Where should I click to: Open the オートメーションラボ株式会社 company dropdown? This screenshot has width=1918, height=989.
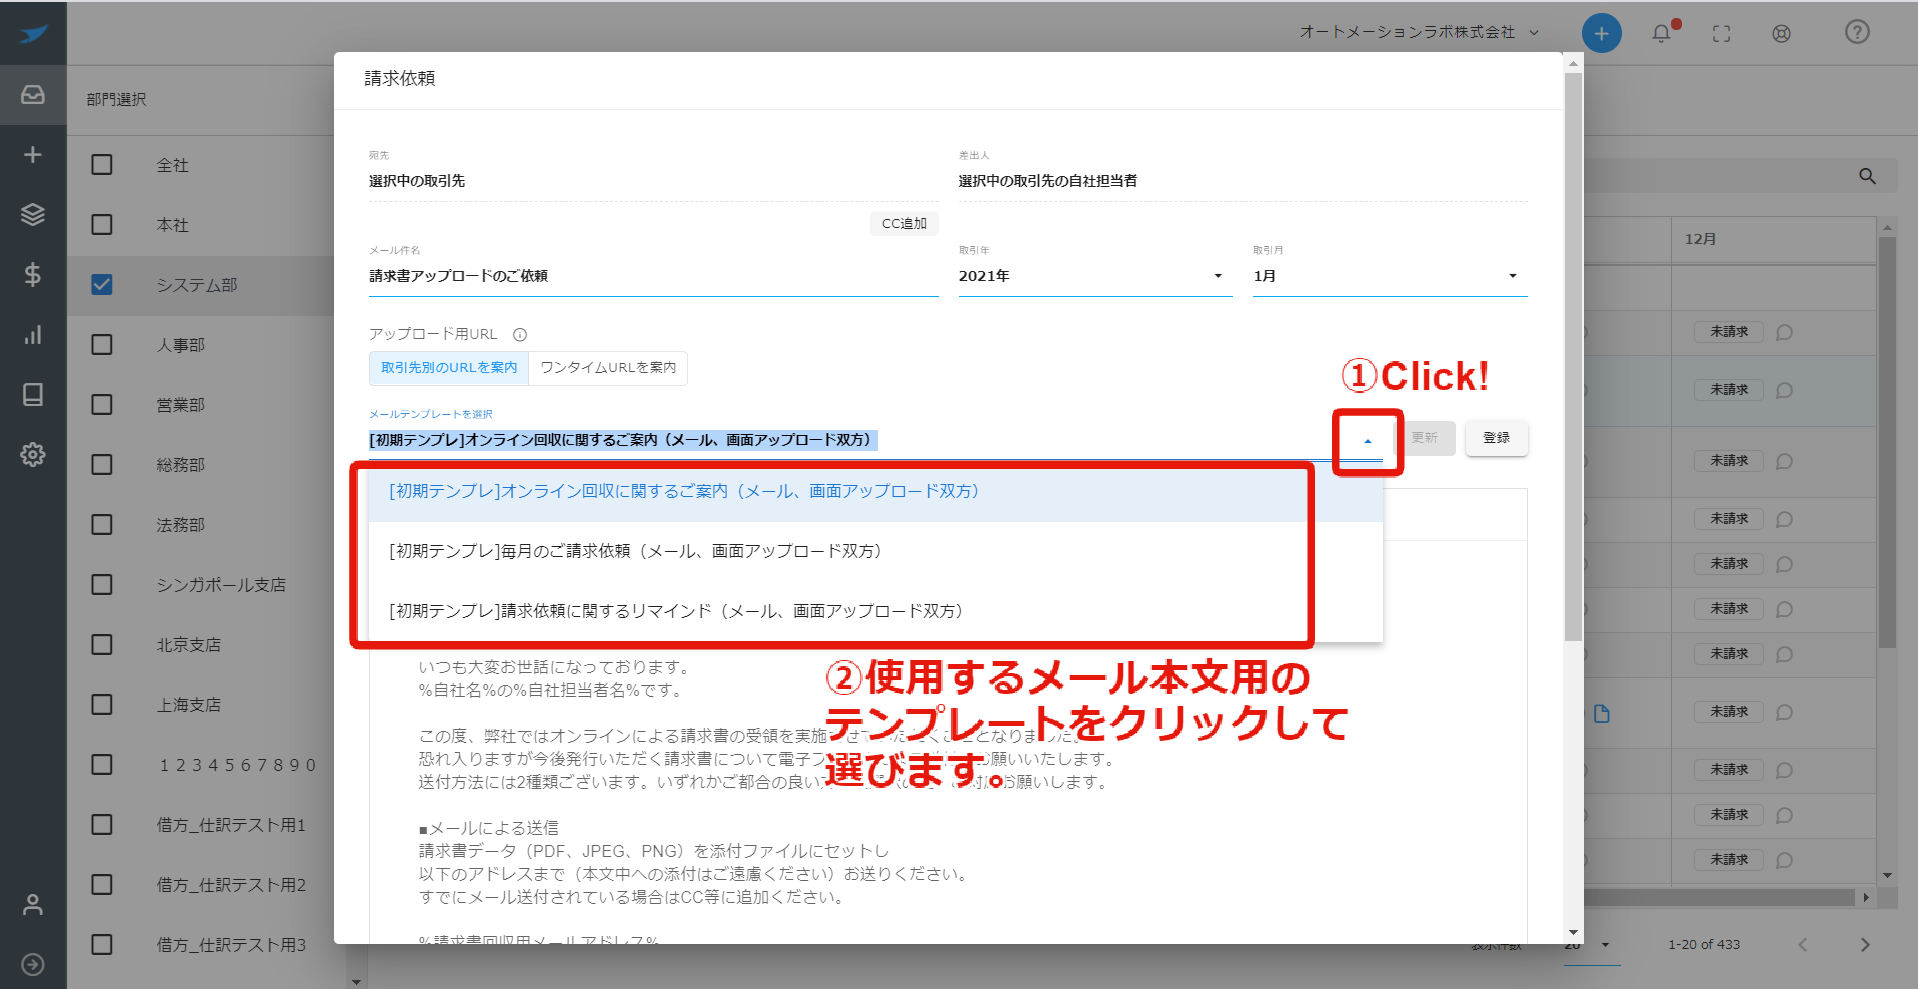pos(1419,32)
